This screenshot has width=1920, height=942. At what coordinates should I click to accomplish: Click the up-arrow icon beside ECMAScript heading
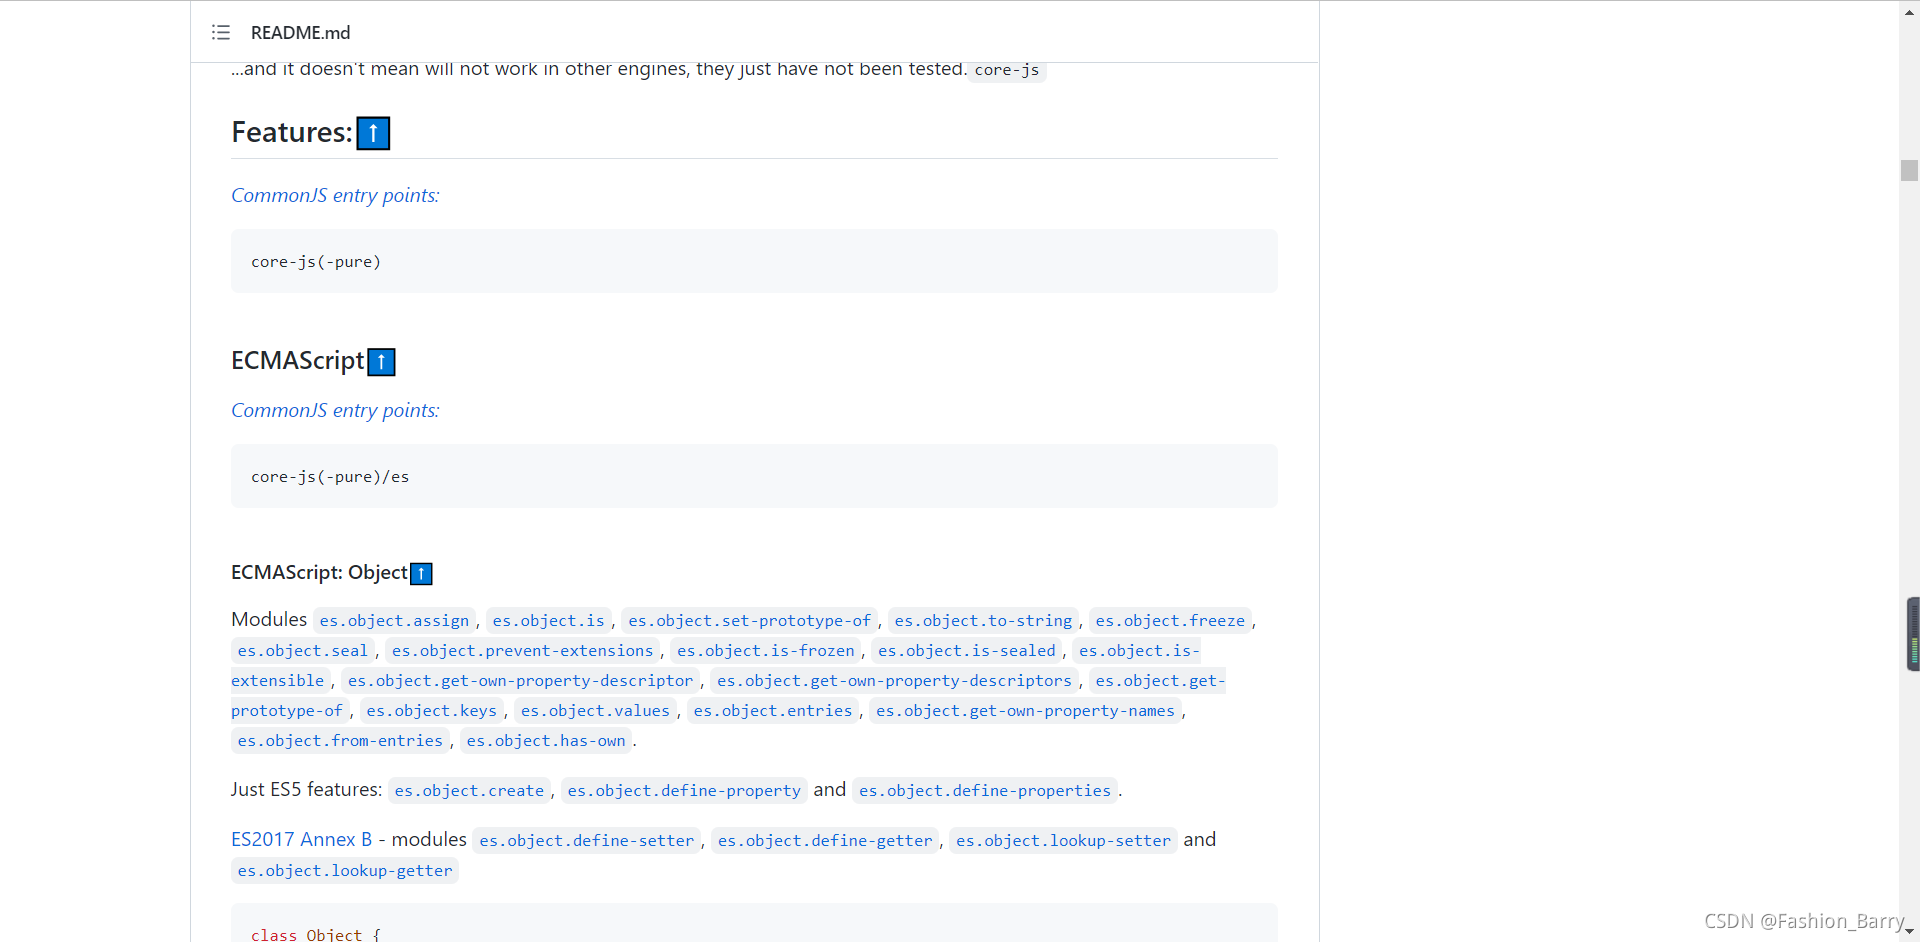[381, 362]
